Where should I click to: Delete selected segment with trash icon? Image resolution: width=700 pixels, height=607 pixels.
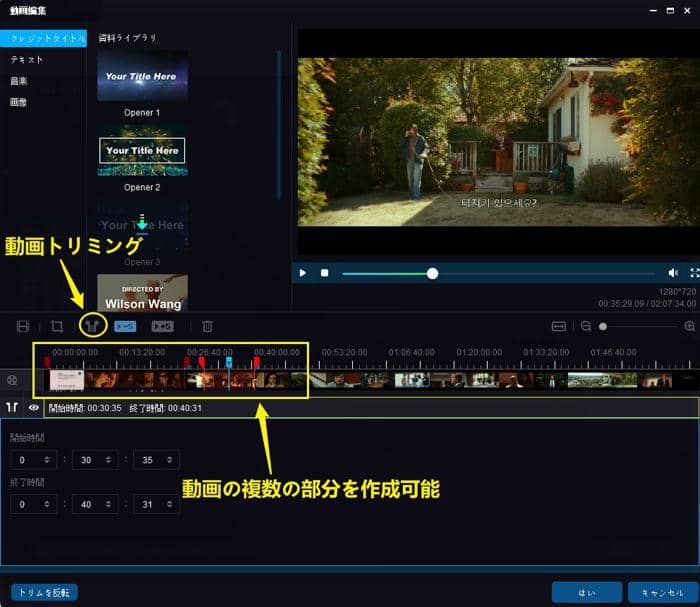(207, 326)
